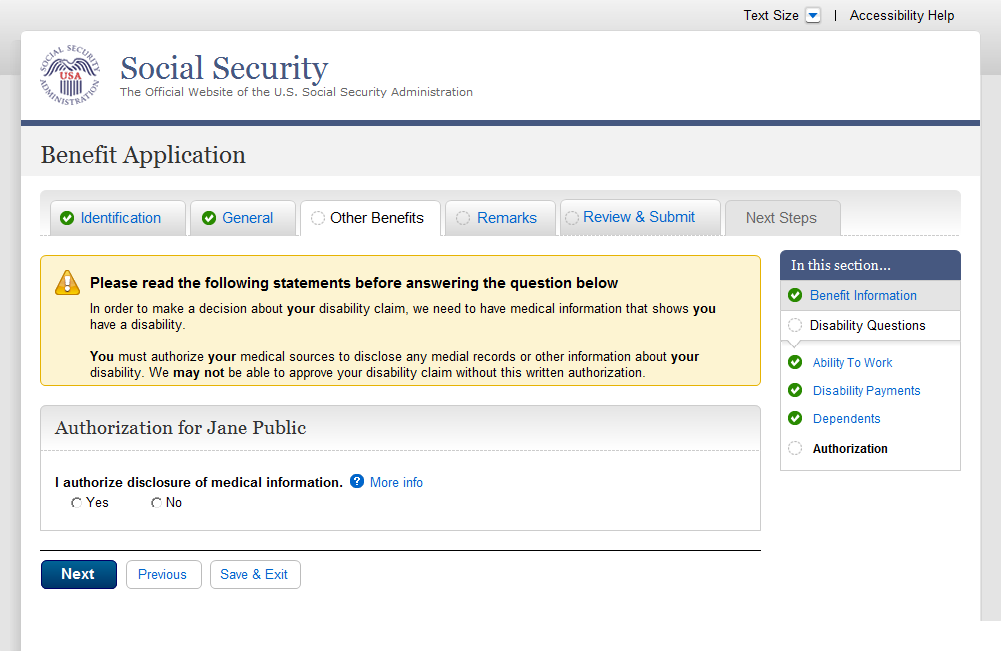Open the Review & Submit tab
The height and width of the screenshot is (658, 1008).
(638, 217)
